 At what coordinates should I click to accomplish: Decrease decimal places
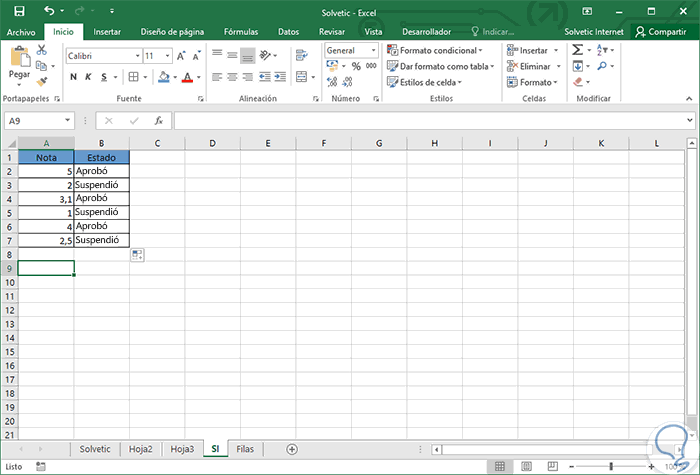click(347, 82)
